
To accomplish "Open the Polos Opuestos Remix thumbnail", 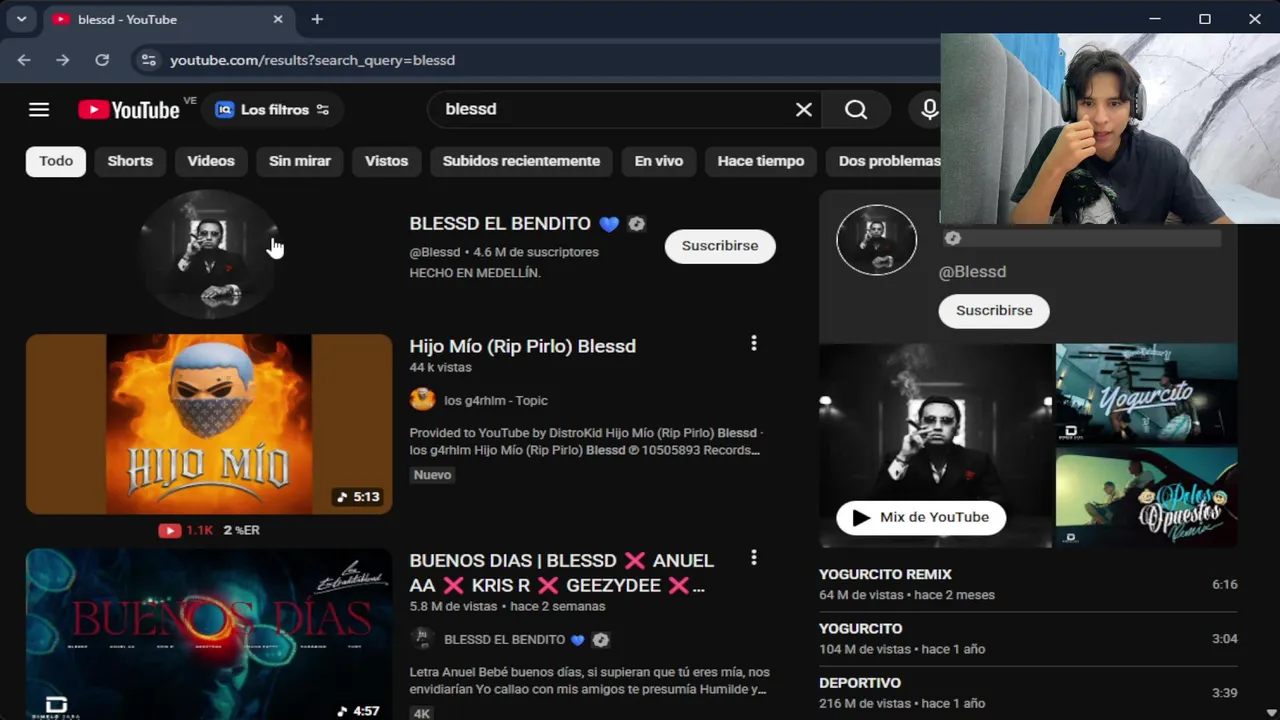I will point(1146,496).
